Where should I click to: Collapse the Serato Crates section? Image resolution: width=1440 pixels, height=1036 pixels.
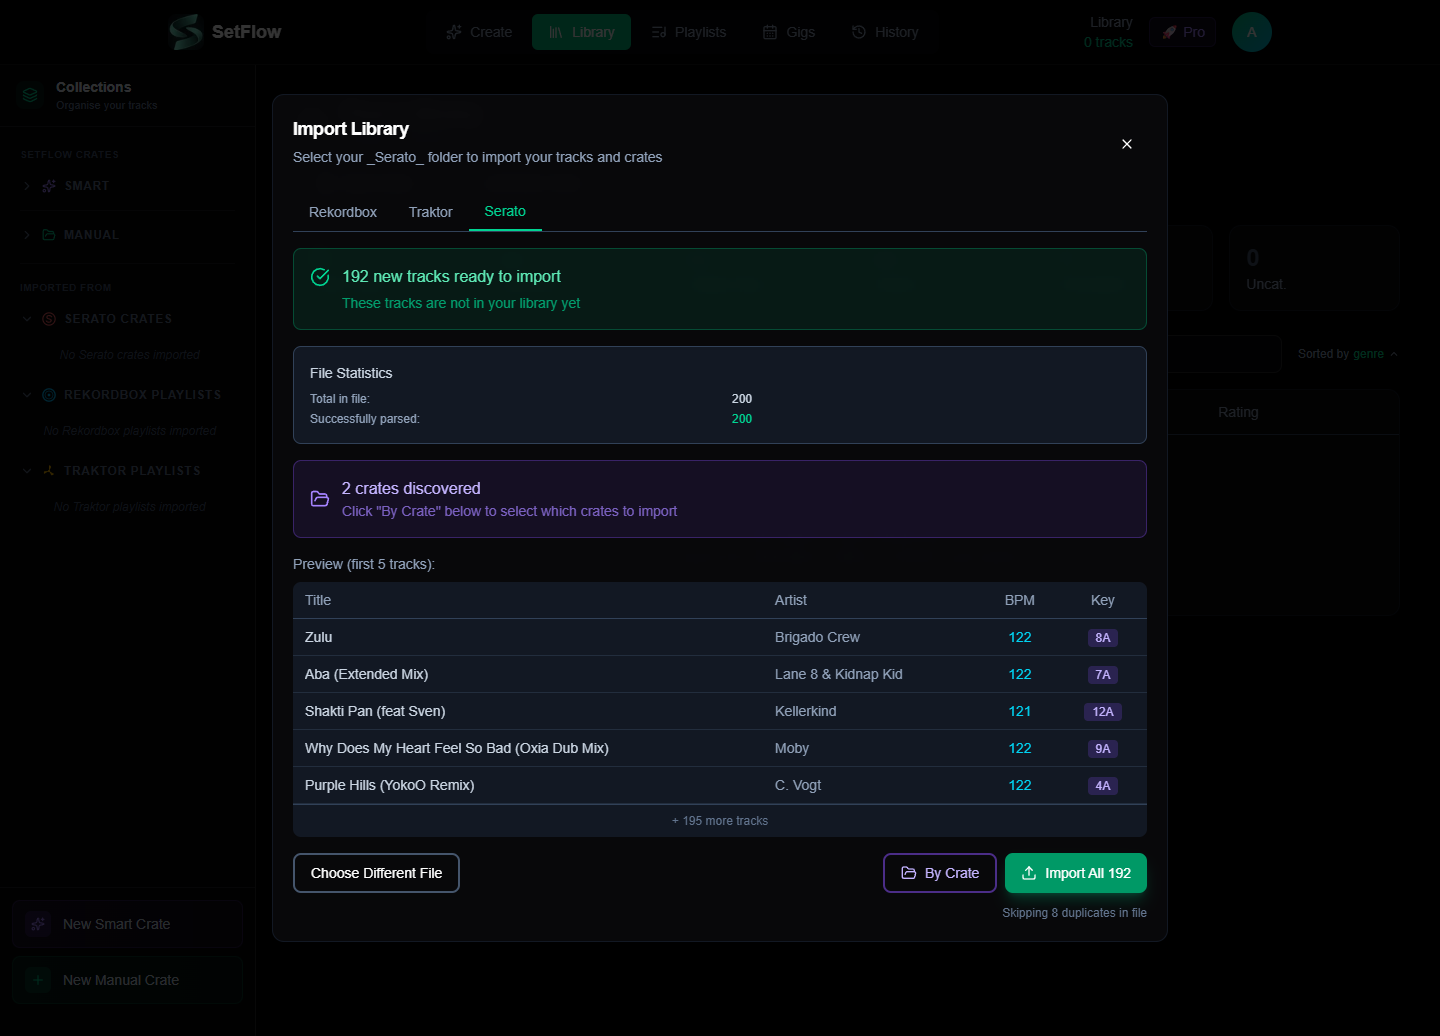point(27,319)
